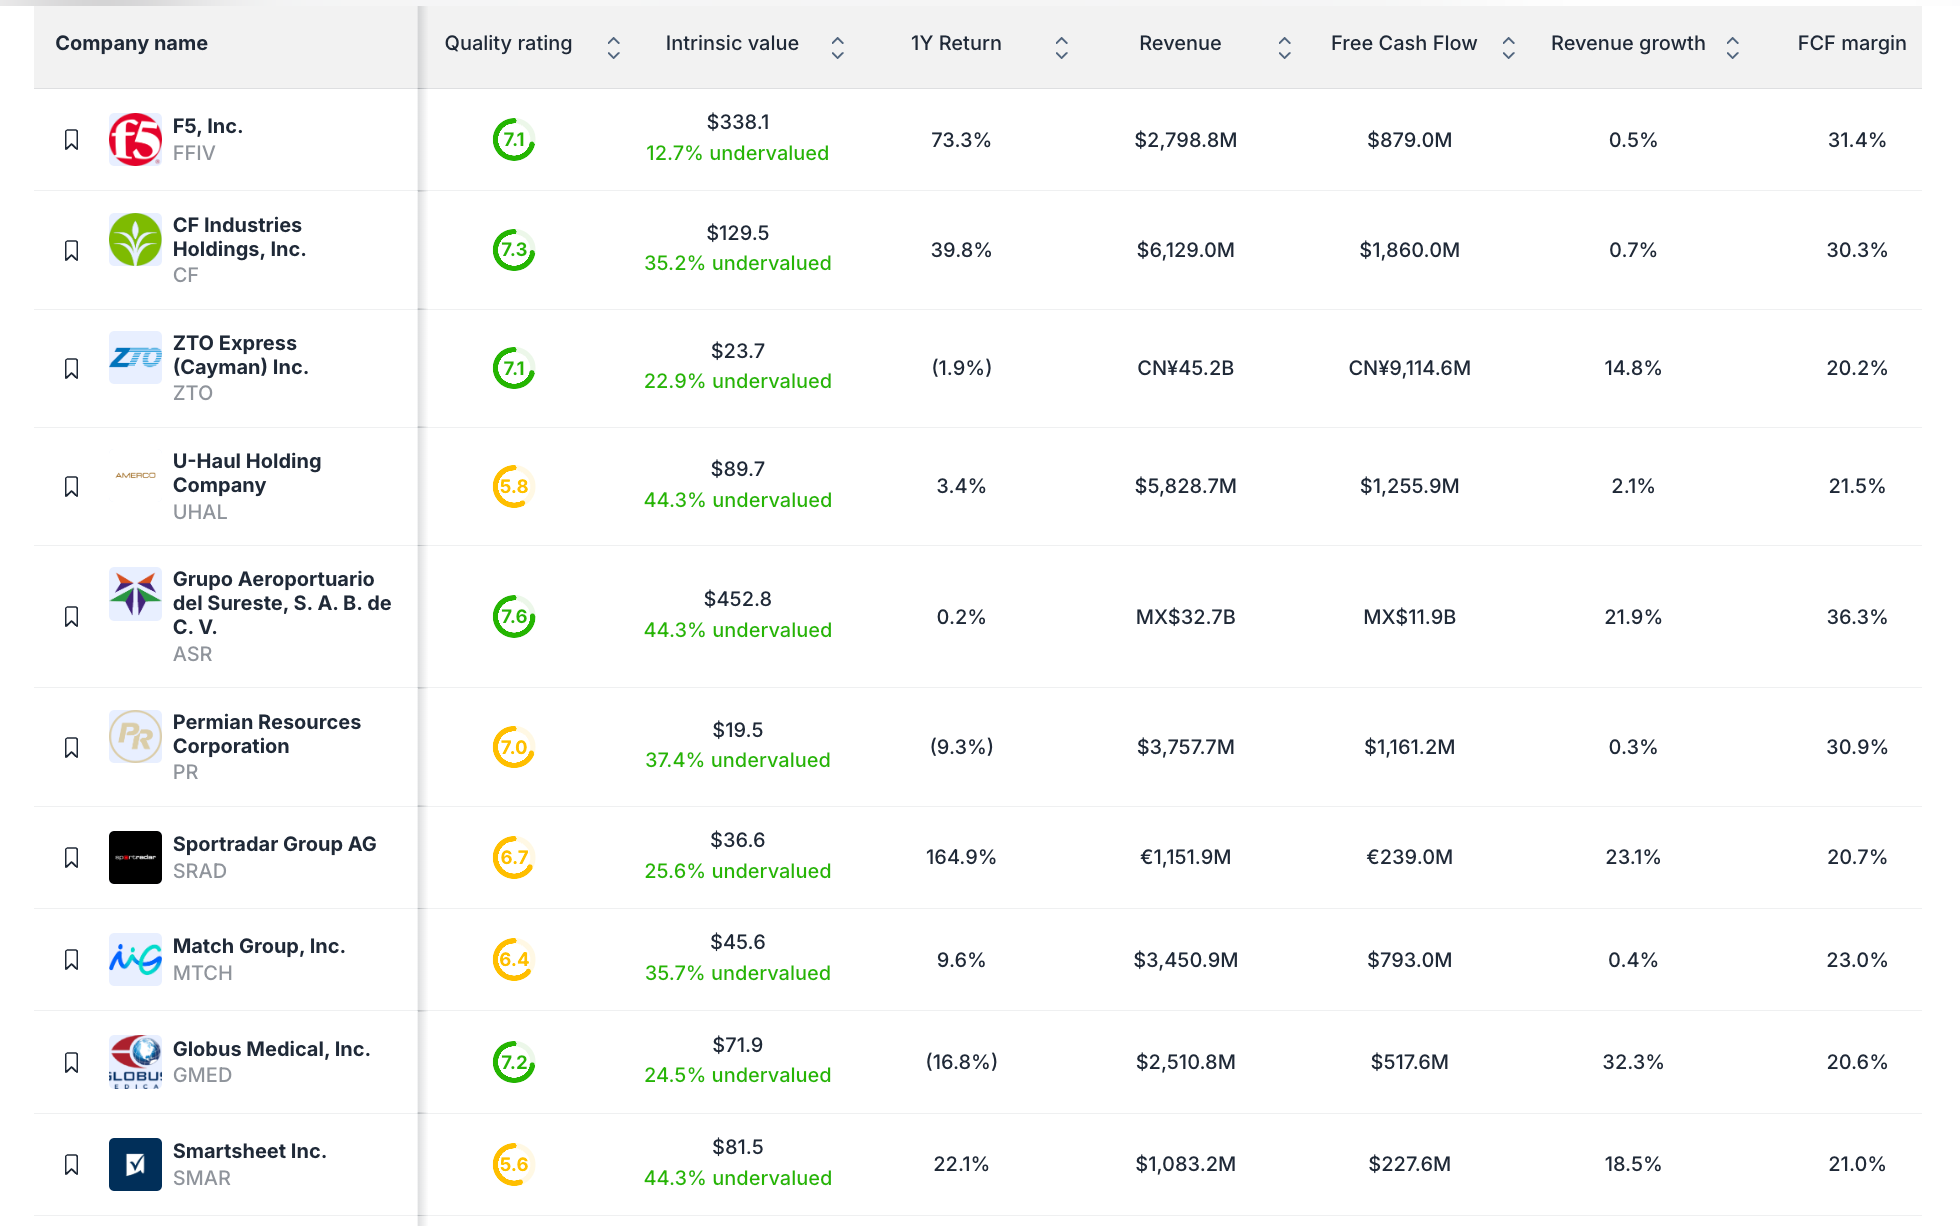The width and height of the screenshot is (1960, 1226).
Task: Click the Company name column header
Action: click(x=131, y=43)
